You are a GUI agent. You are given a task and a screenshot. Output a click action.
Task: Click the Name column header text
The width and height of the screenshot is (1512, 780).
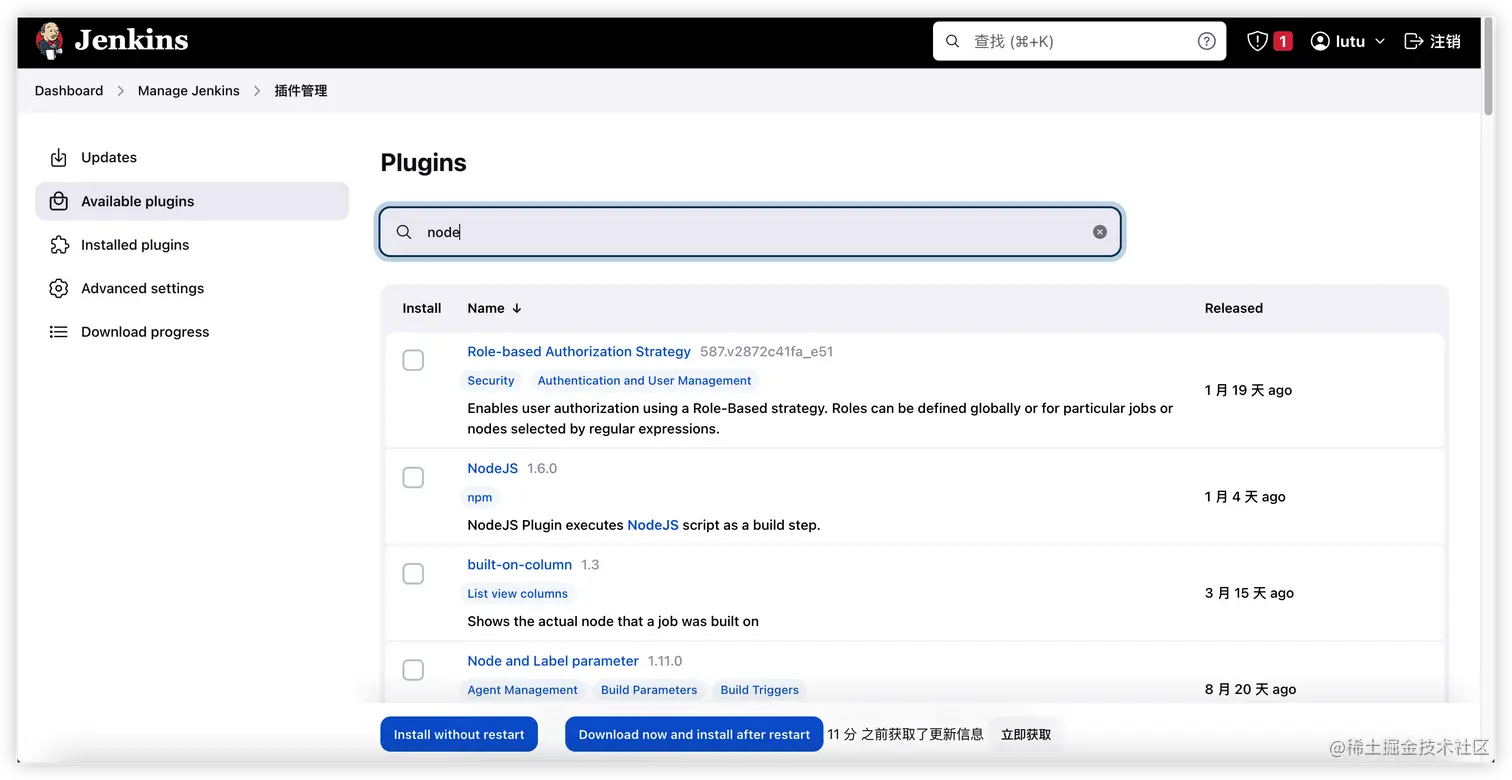486,308
